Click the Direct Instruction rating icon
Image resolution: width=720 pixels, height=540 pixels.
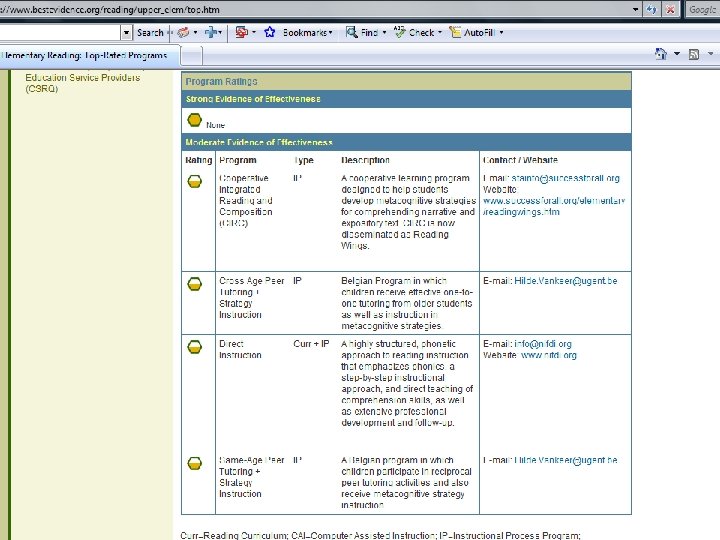(x=195, y=347)
